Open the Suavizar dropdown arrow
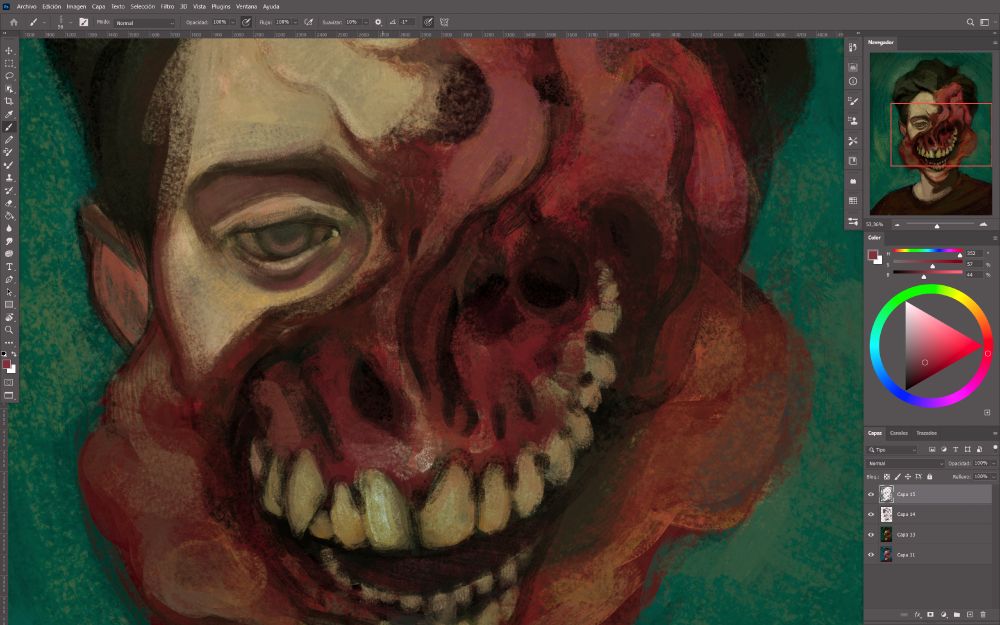 click(365, 22)
